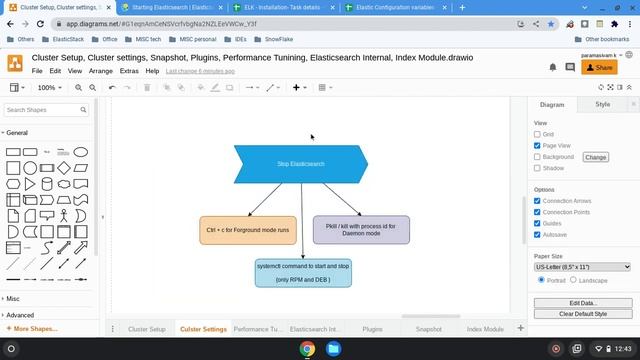Uncheck the Page View checkbox
Viewport: 640px width, 360px height.
point(537,146)
